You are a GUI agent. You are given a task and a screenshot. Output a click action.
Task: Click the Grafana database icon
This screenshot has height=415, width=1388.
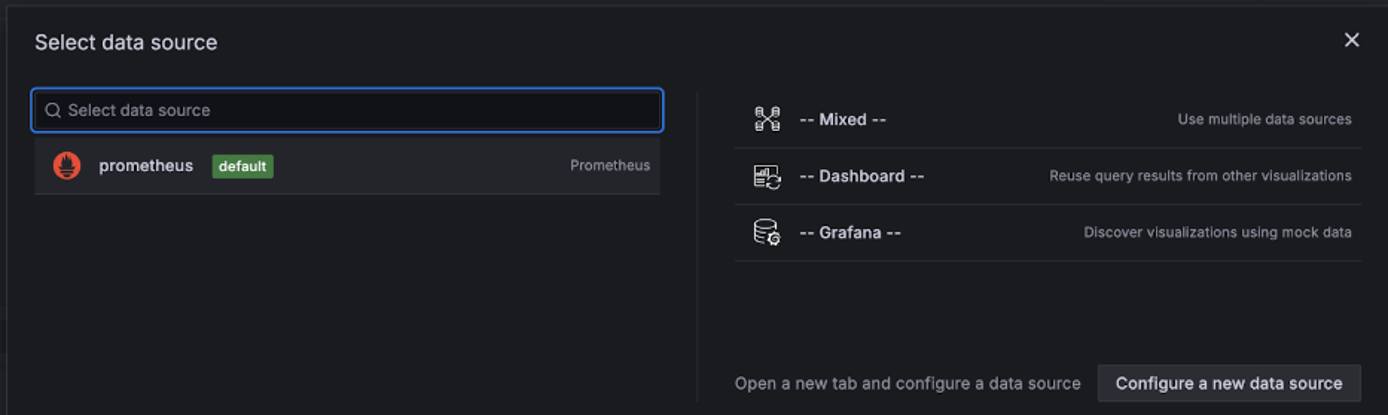(x=767, y=233)
